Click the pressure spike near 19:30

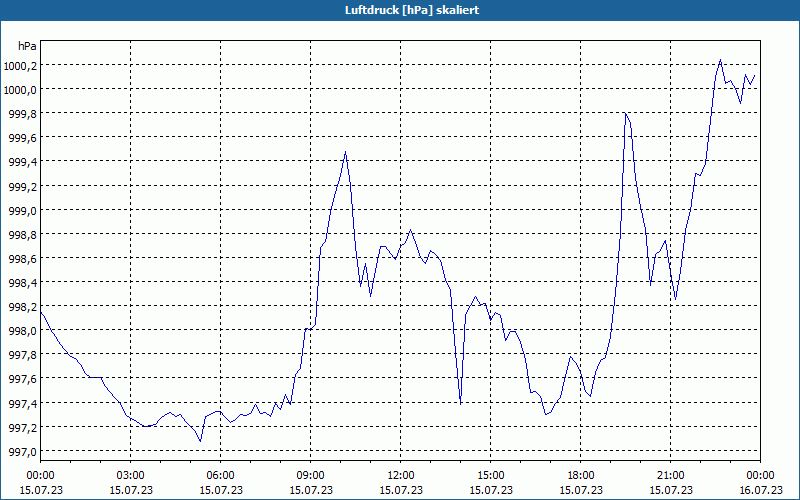click(x=625, y=113)
